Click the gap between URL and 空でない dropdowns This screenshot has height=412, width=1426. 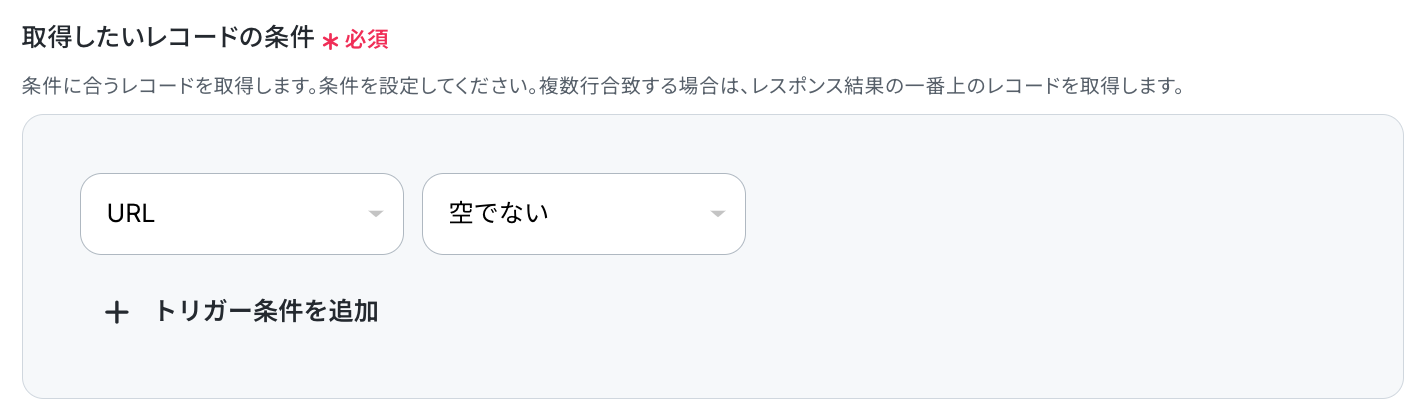(x=413, y=214)
